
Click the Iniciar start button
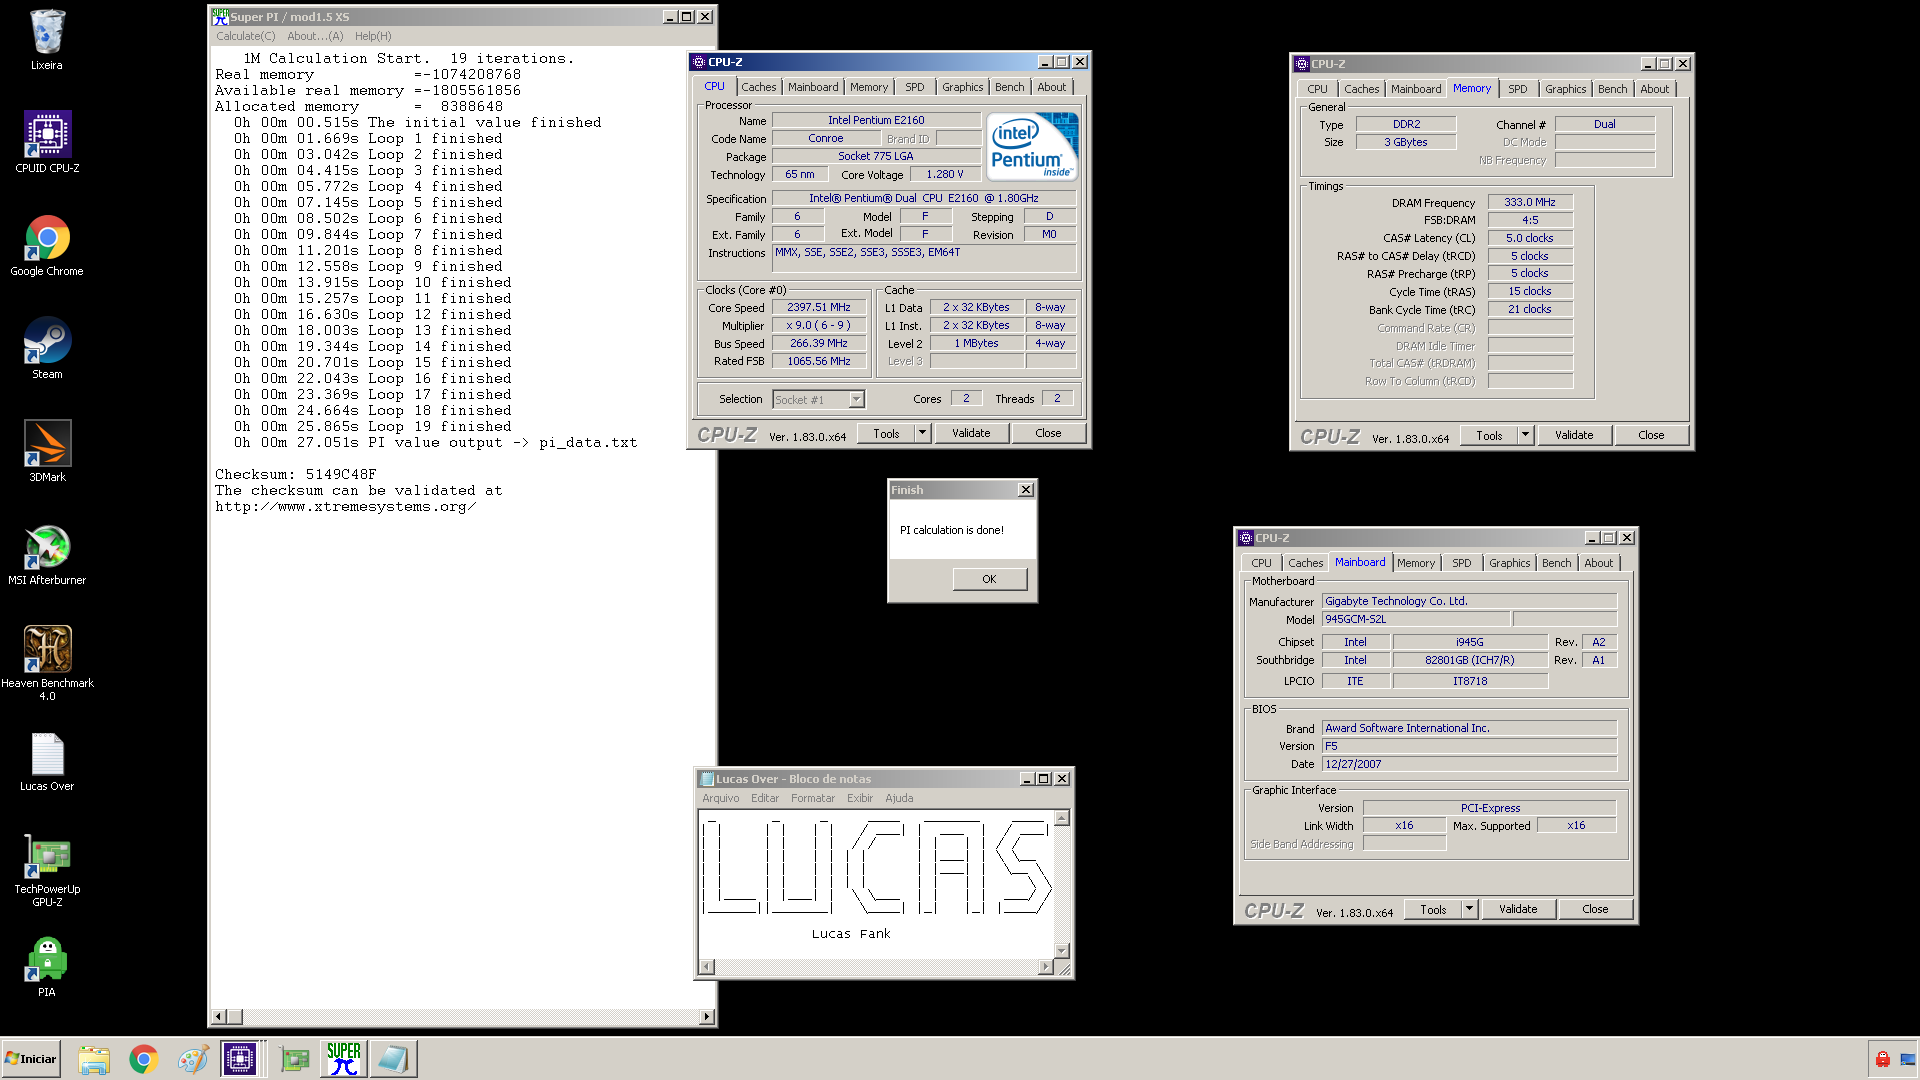[31, 1059]
